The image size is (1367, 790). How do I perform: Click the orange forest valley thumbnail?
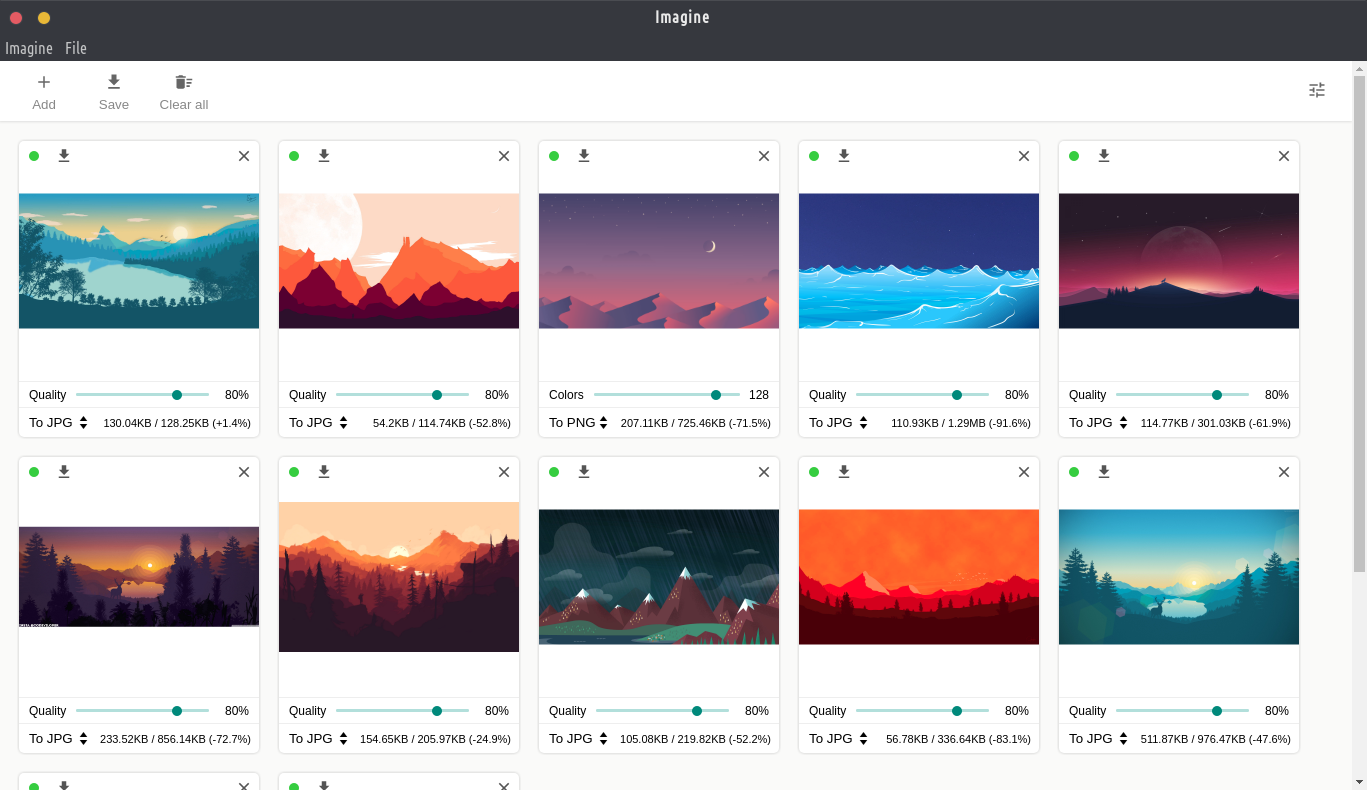coord(399,577)
